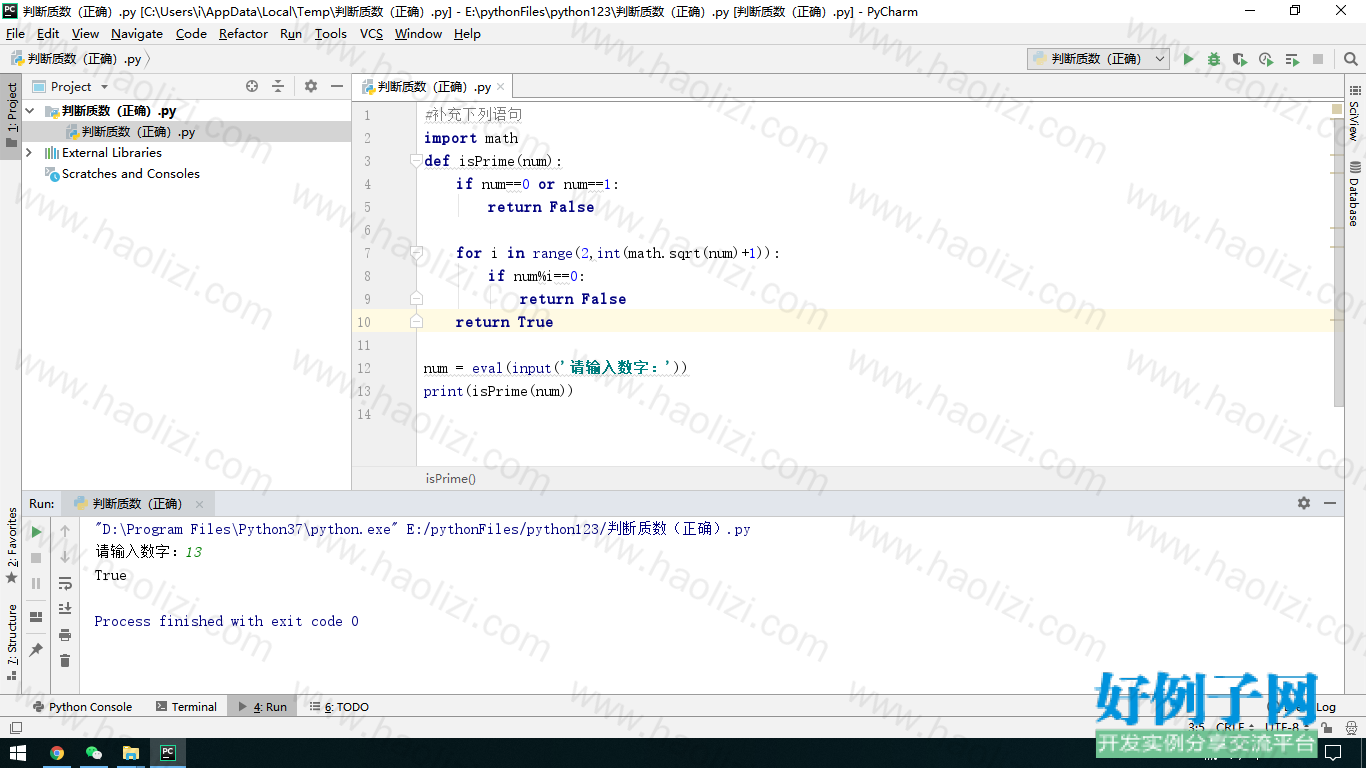The height and width of the screenshot is (768, 1366).
Task: Open the run configuration dropdown 判断质数（正确）
Action: [1098, 59]
